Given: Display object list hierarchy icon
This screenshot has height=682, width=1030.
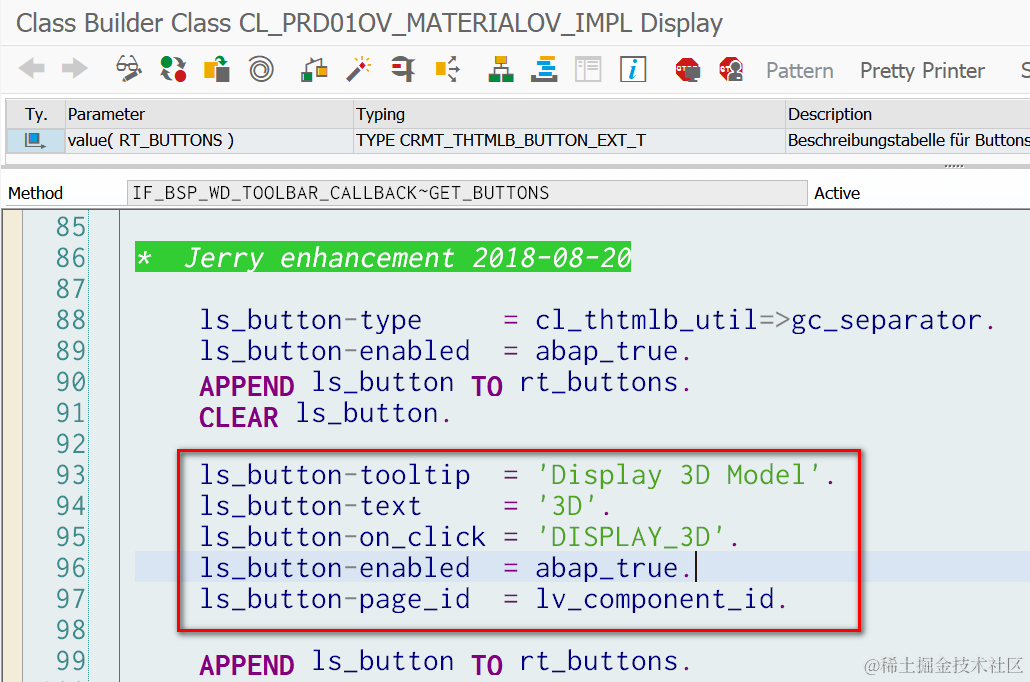Looking at the screenshot, I should (x=501, y=68).
